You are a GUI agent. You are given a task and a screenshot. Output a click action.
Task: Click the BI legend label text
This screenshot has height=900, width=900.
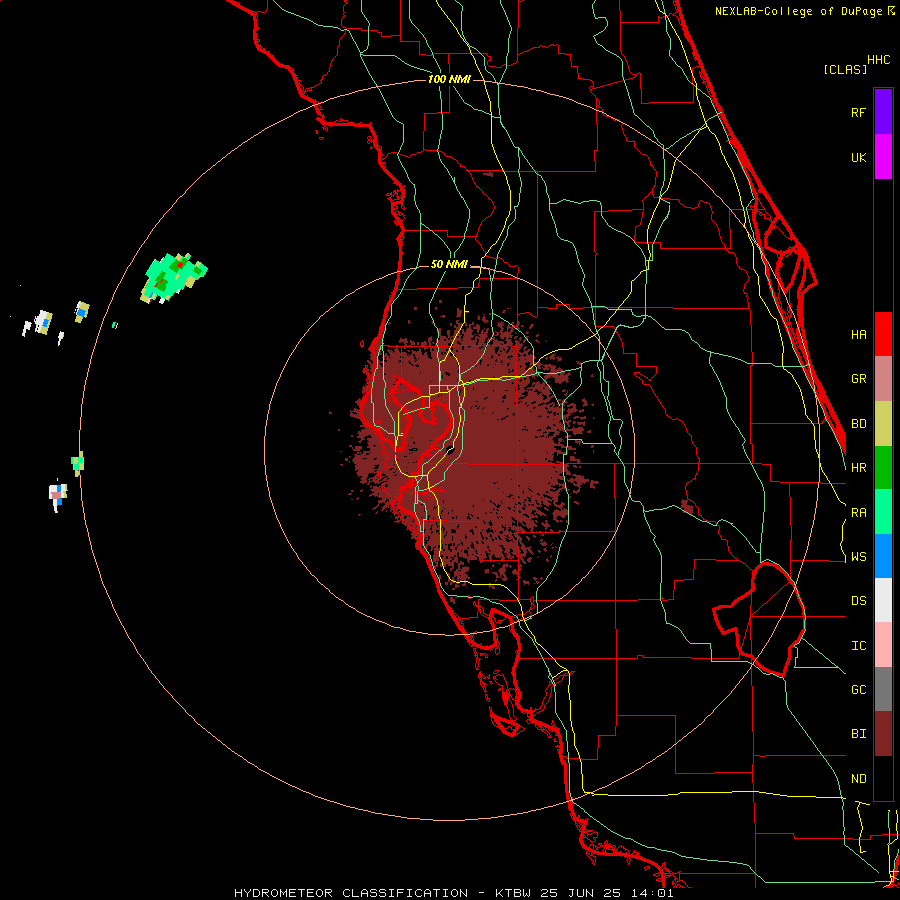click(858, 734)
